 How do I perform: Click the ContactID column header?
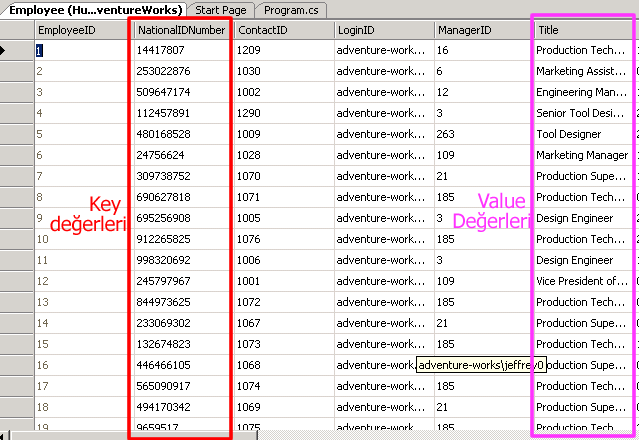(x=283, y=30)
